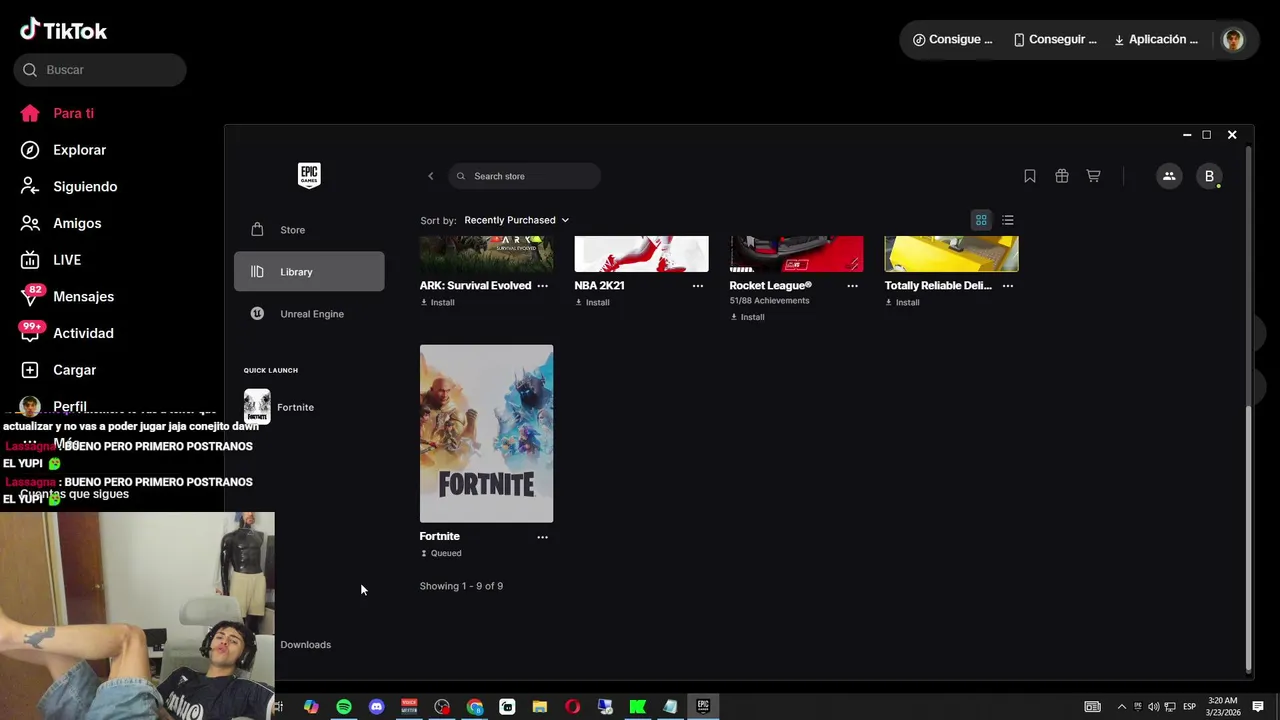The height and width of the screenshot is (720, 1280).
Task: Click TikTok Conseguir app button
Action: pyautogui.click(x=1054, y=40)
